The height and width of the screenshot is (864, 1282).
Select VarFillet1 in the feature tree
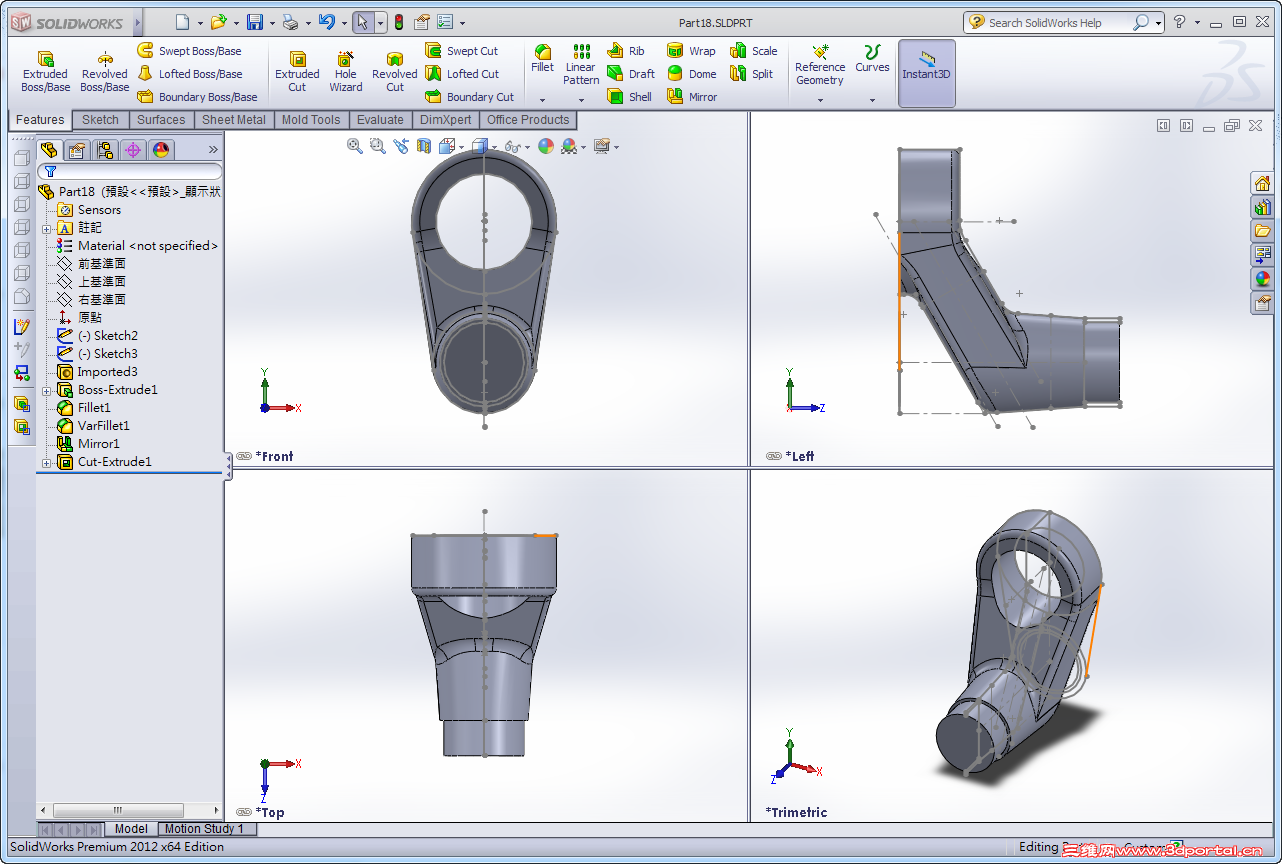click(93, 426)
